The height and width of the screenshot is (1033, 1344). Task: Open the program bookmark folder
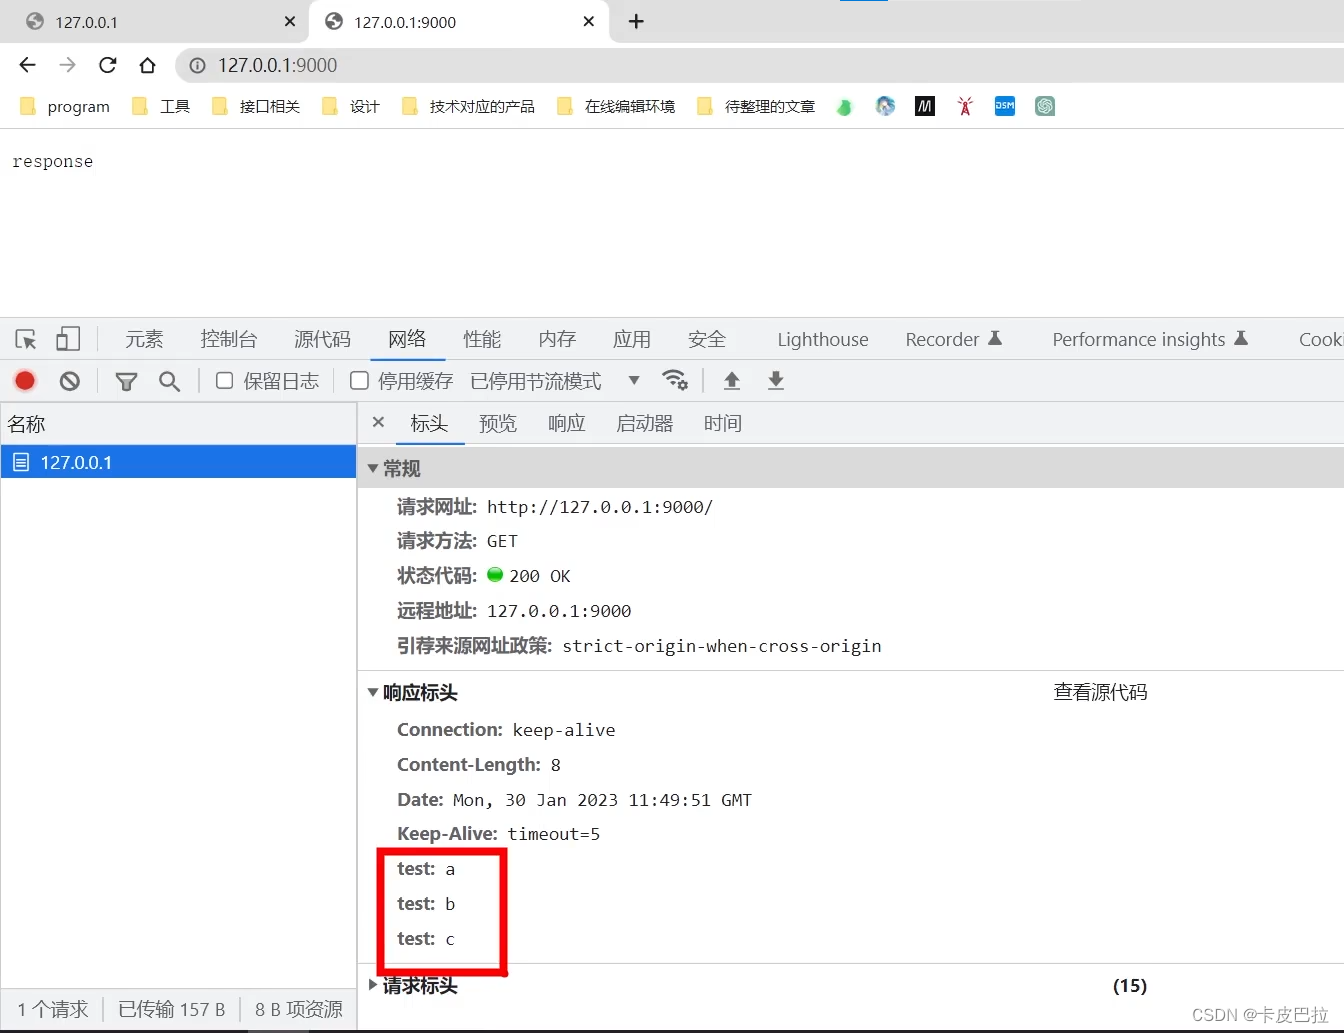(65, 106)
